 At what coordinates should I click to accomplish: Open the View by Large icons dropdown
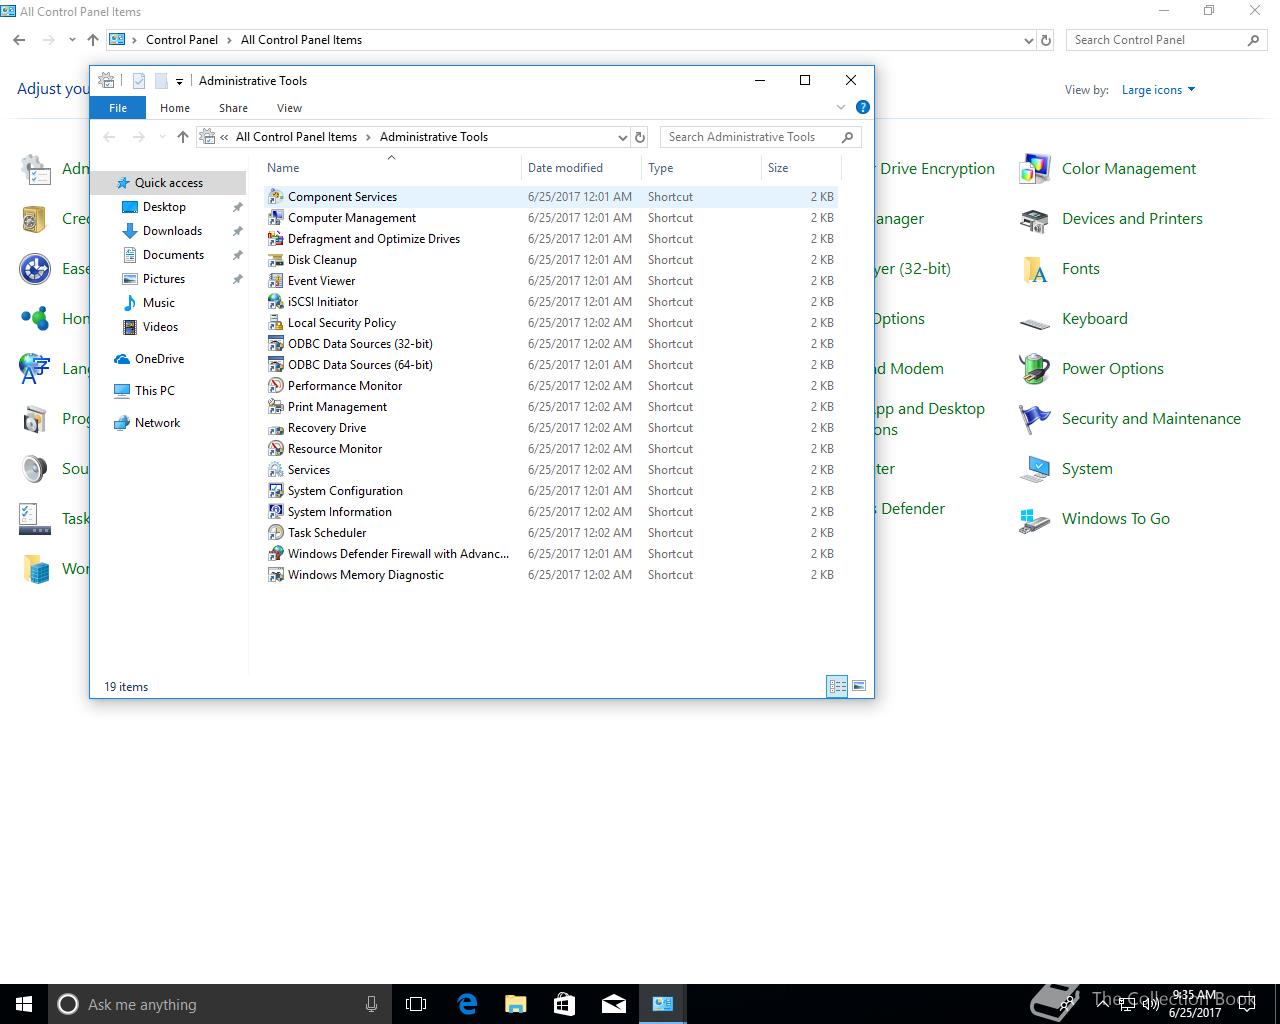1158,90
